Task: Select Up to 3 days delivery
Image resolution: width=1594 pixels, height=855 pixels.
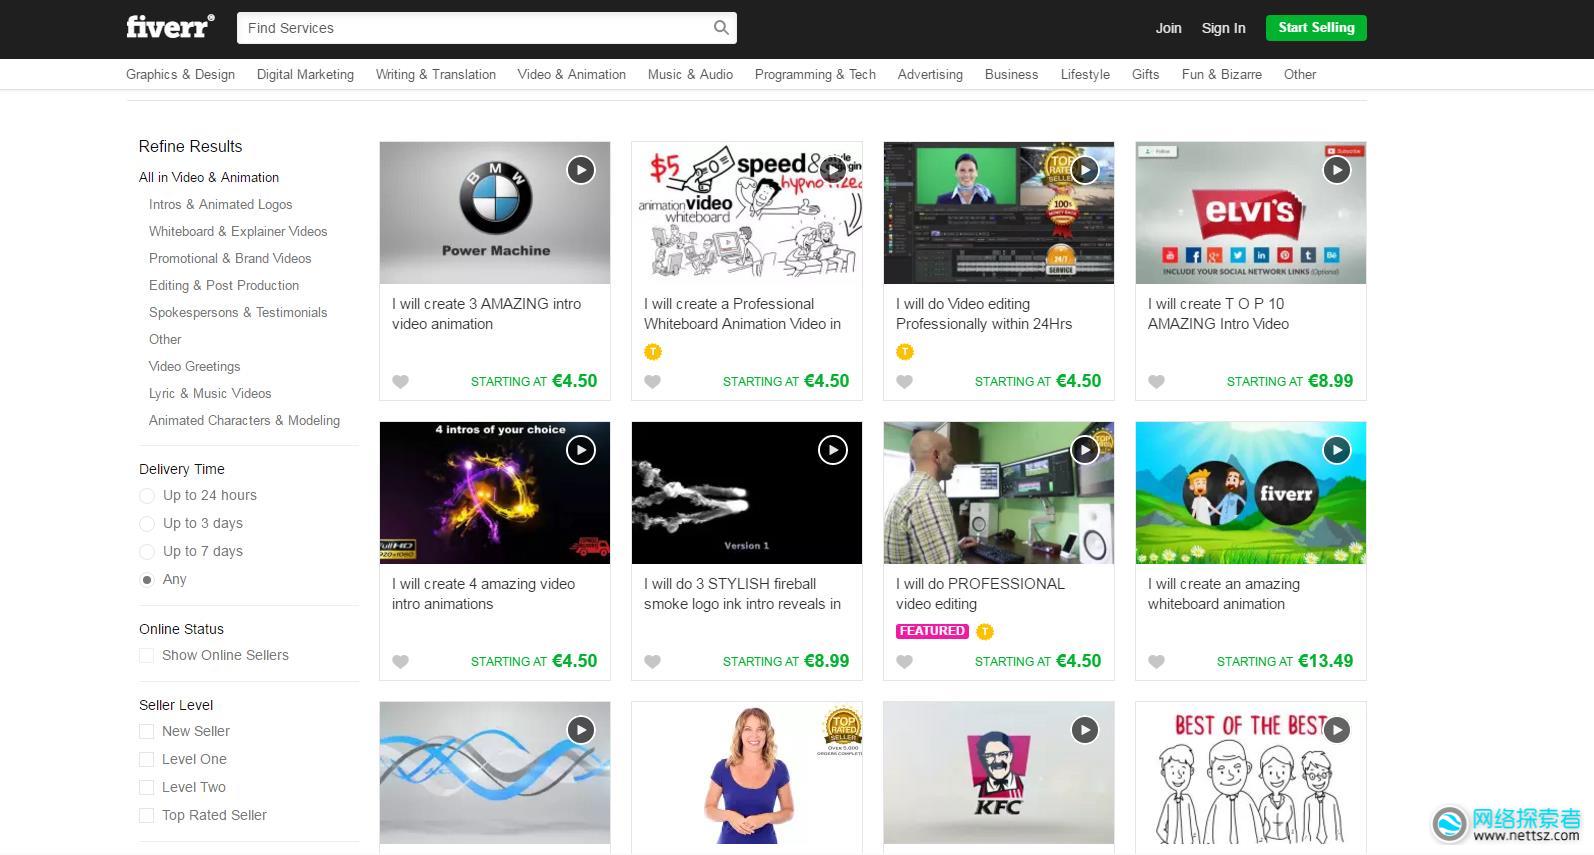Action: 147,524
